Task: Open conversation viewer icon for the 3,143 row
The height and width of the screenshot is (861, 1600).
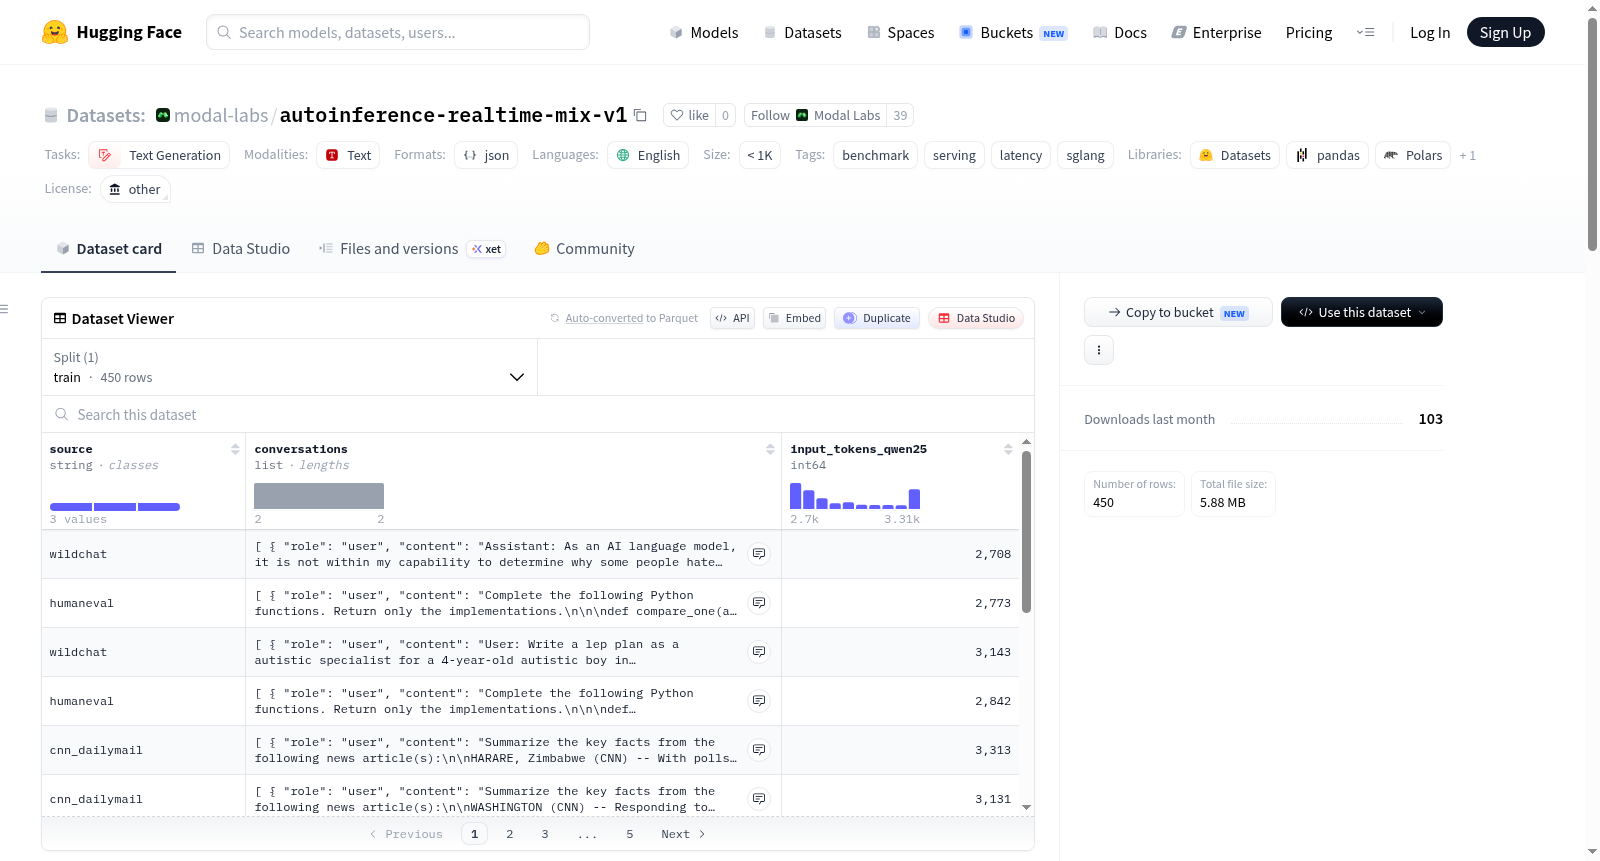Action: (759, 652)
